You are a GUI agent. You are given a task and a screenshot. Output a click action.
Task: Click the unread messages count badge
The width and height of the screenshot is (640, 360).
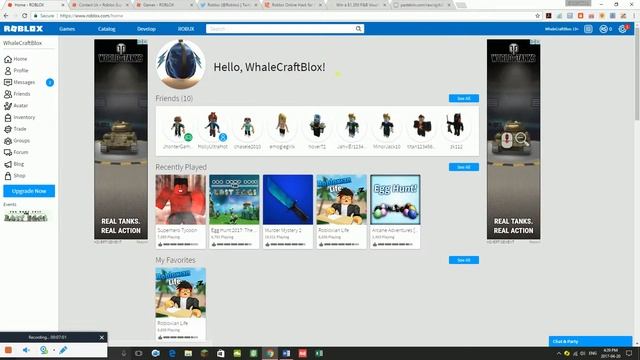click(50, 82)
